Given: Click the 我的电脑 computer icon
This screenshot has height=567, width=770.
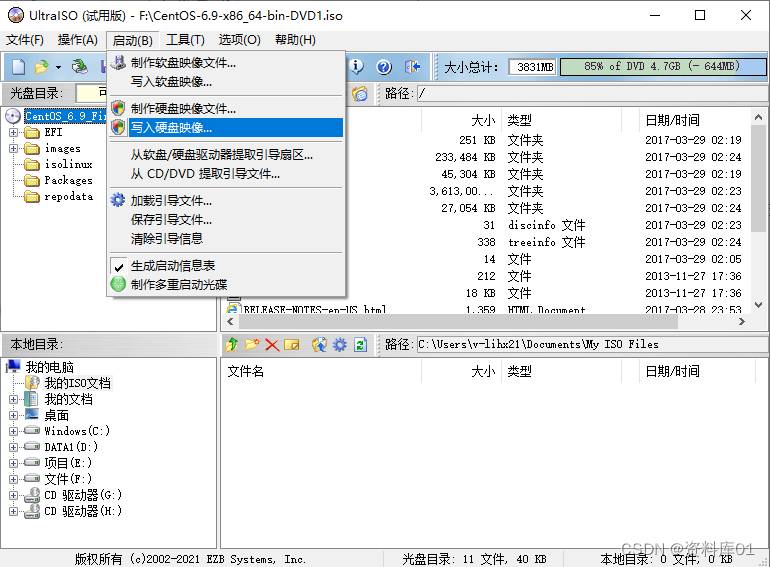Looking at the screenshot, I should pyautogui.click(x=13, y=366).
